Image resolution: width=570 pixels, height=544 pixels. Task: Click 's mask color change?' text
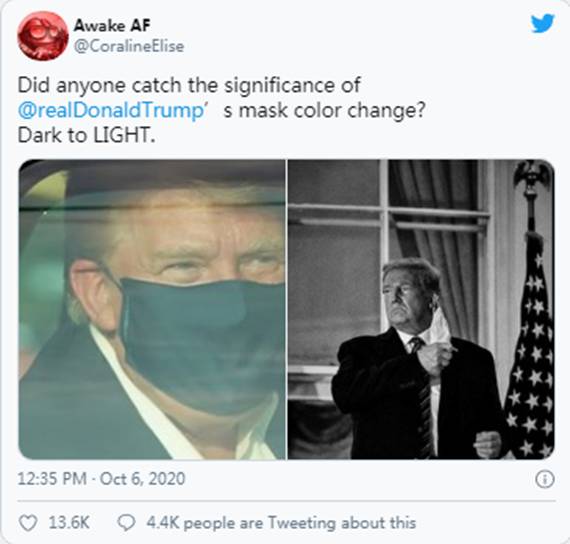pyautogui.click(x=324, y=111)
